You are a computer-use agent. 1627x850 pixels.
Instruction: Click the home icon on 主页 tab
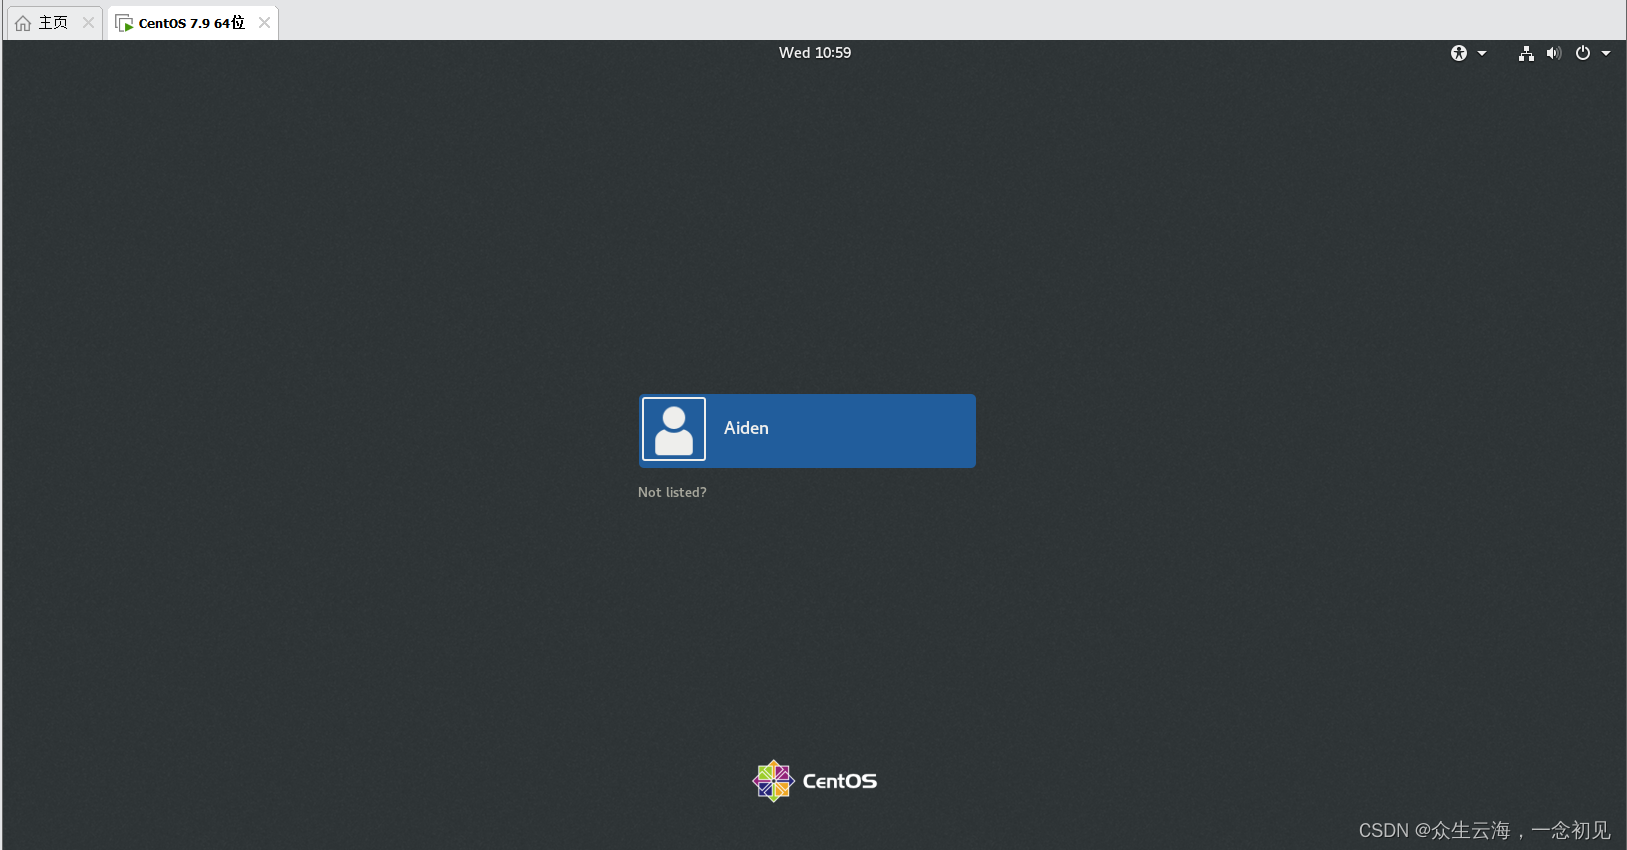(x=23, y=23)
